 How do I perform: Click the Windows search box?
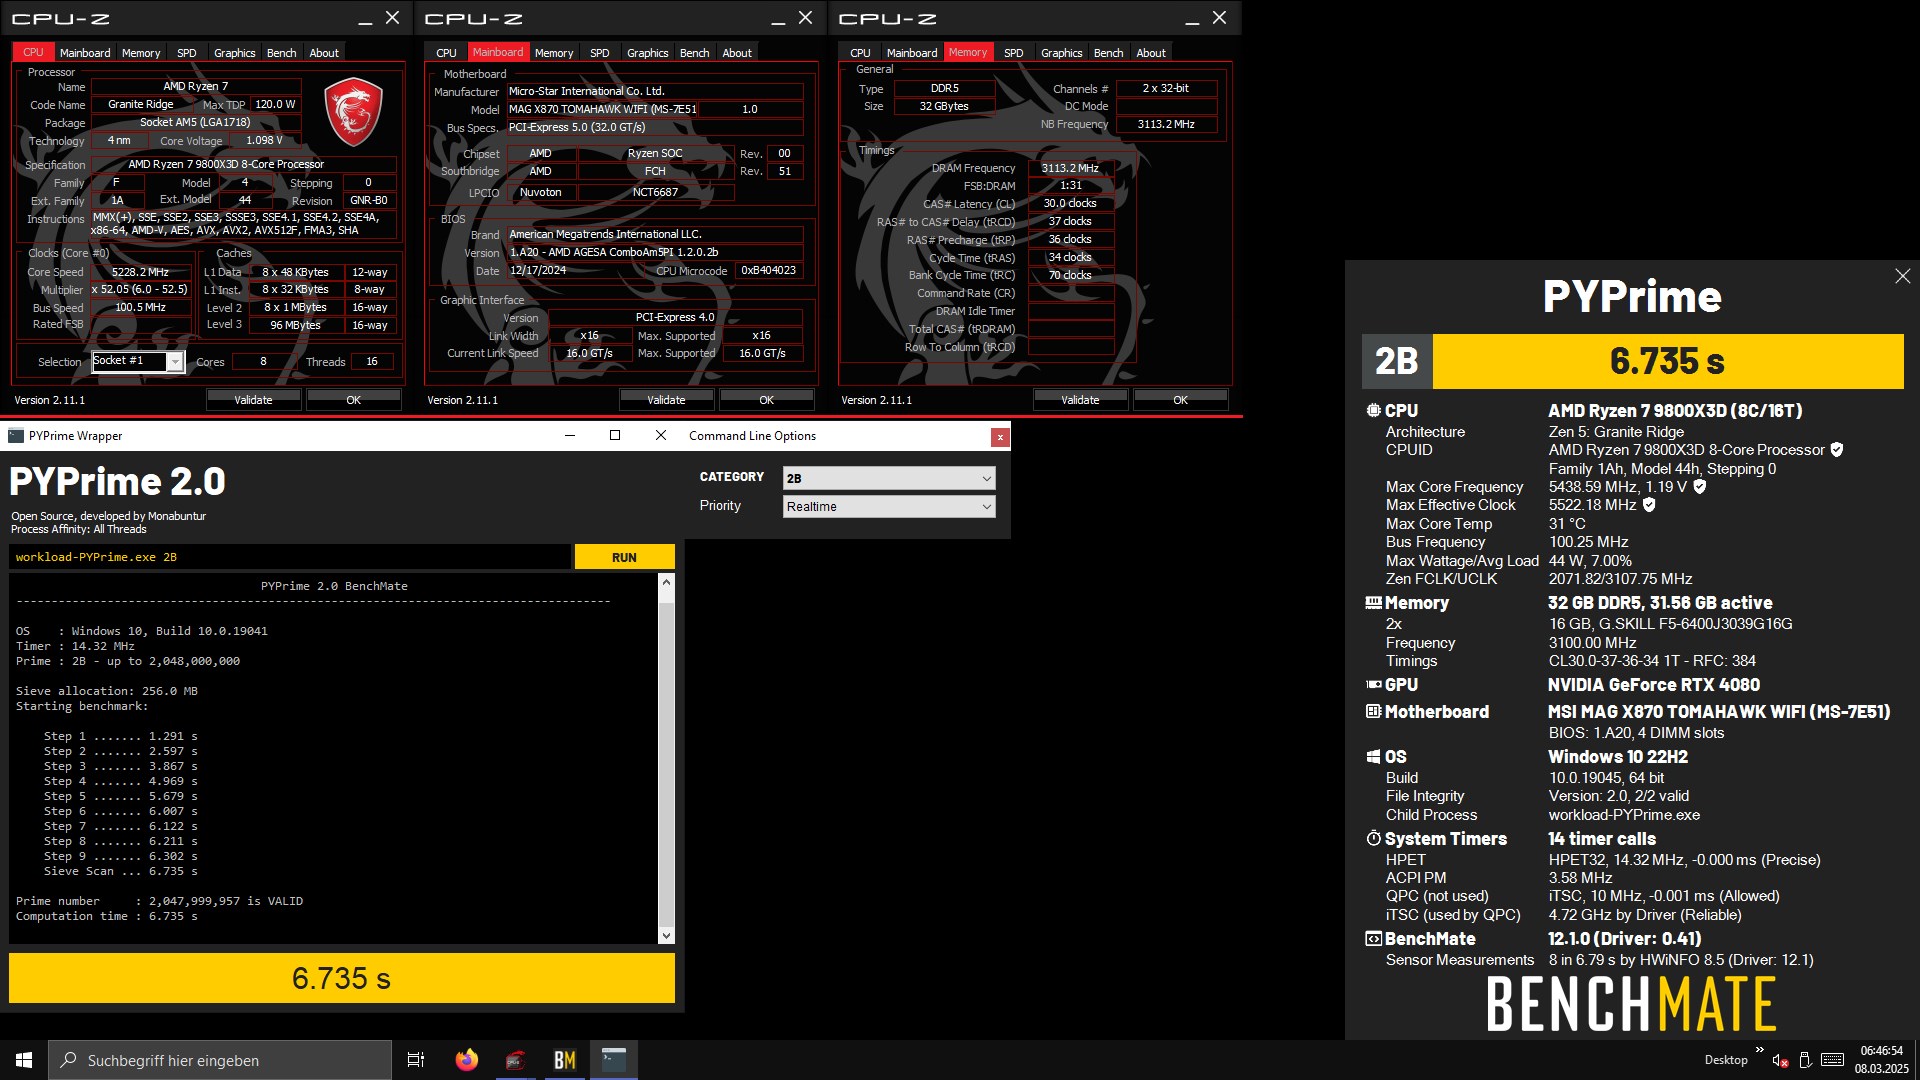coord(220,1060)
